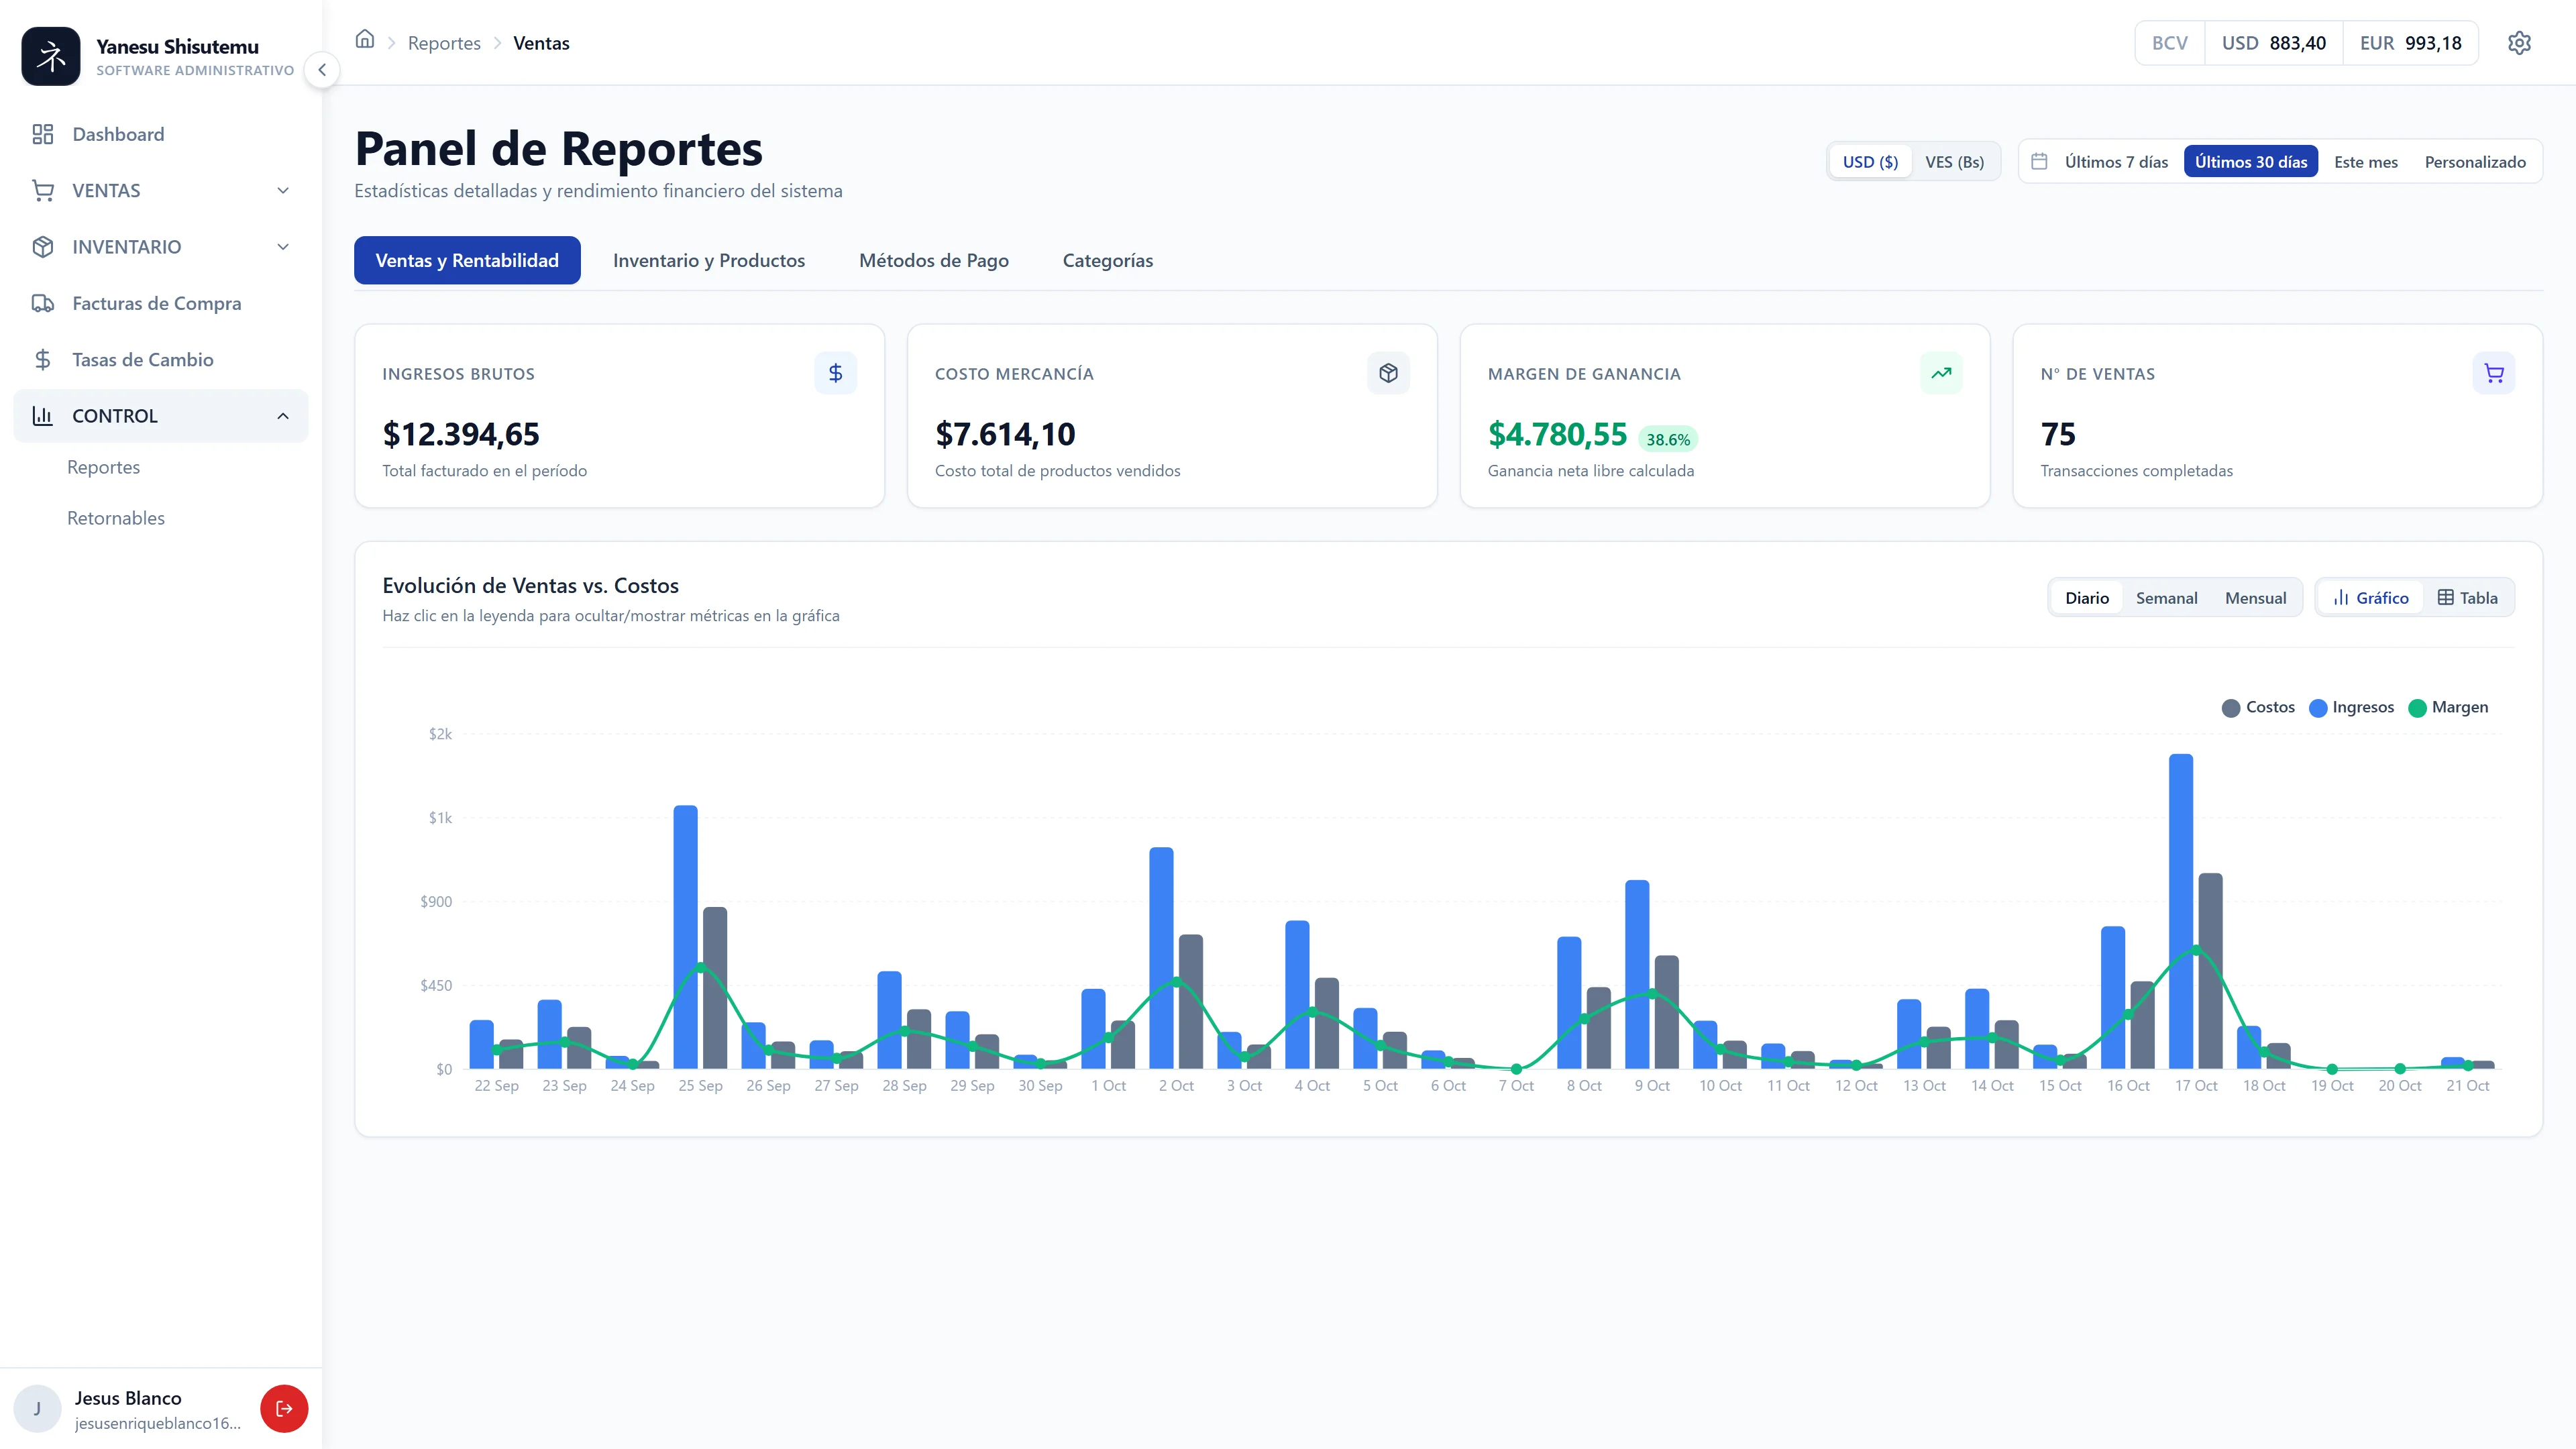Select Este mes range

[x=2365, y=162]
